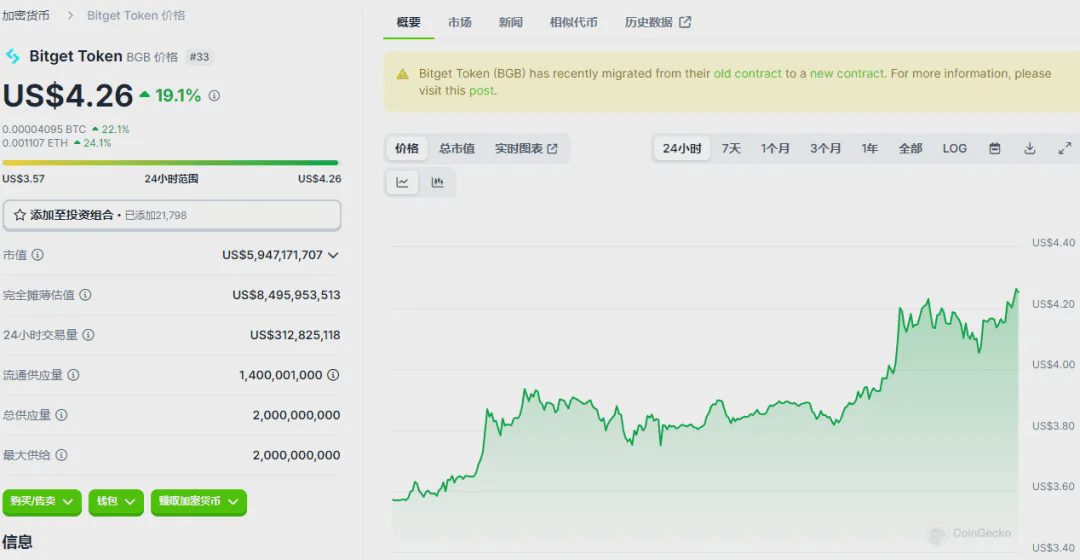Viewport: 1080px width, 560px height.
Task: Select the 3个月 time range
Action: (825, 148)
